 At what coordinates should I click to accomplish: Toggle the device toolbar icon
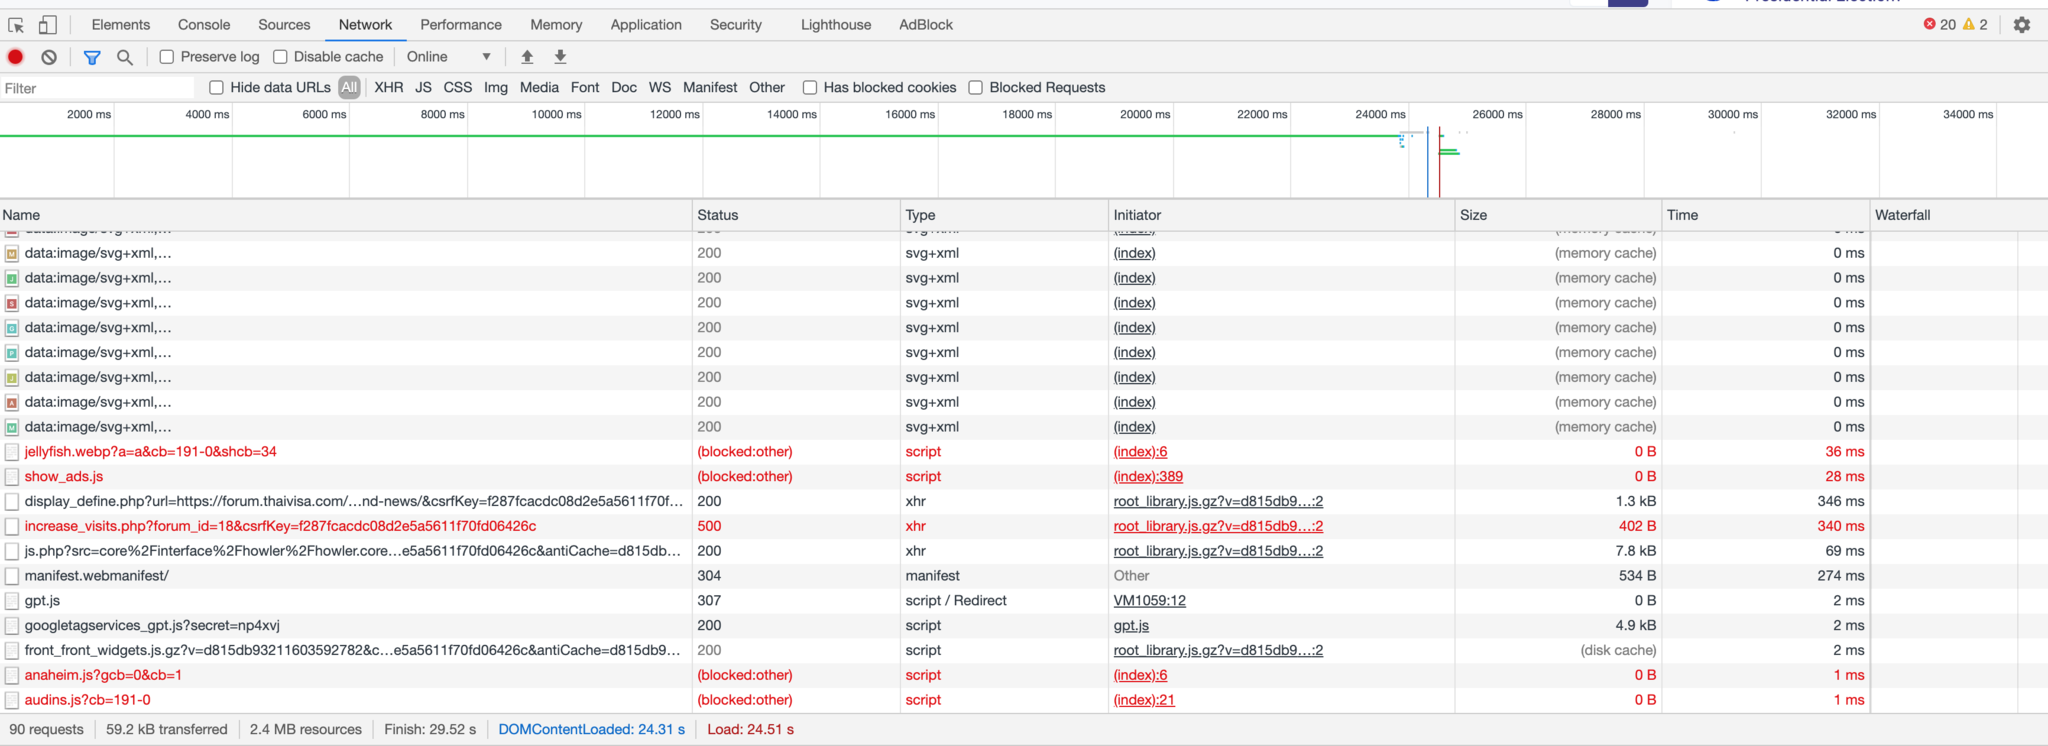[x=47, y=25]
